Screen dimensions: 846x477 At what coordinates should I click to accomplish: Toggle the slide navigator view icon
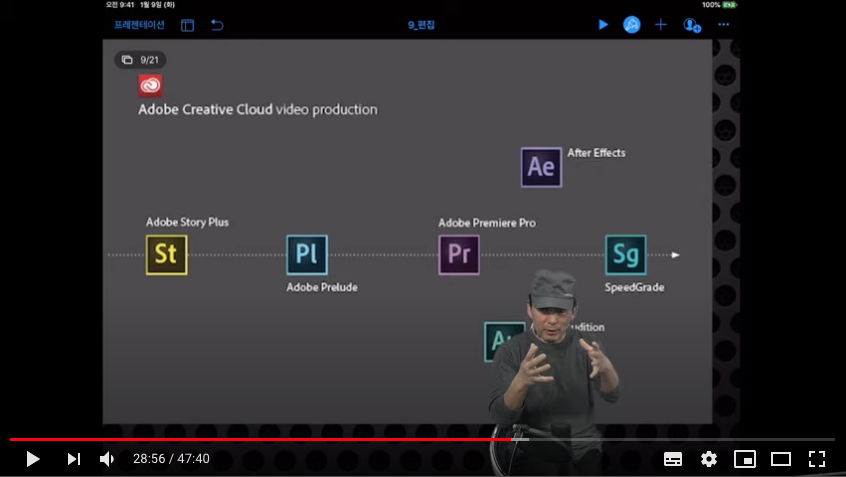[x=187, y=25]
